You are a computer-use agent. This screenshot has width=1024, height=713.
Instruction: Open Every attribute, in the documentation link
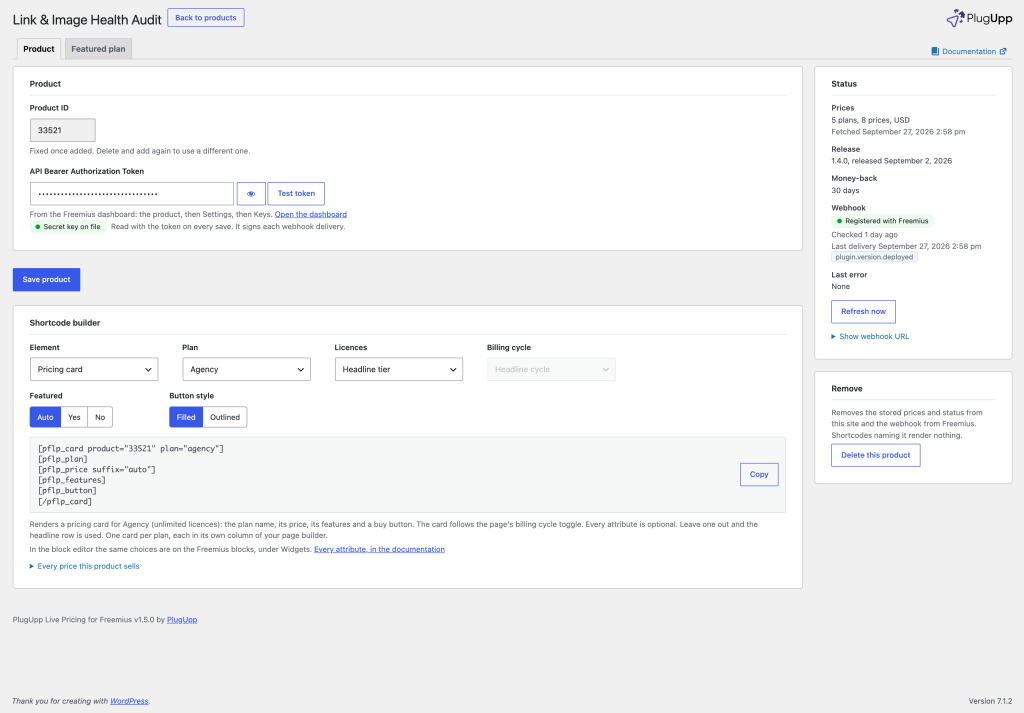click(x=379, y=549)
